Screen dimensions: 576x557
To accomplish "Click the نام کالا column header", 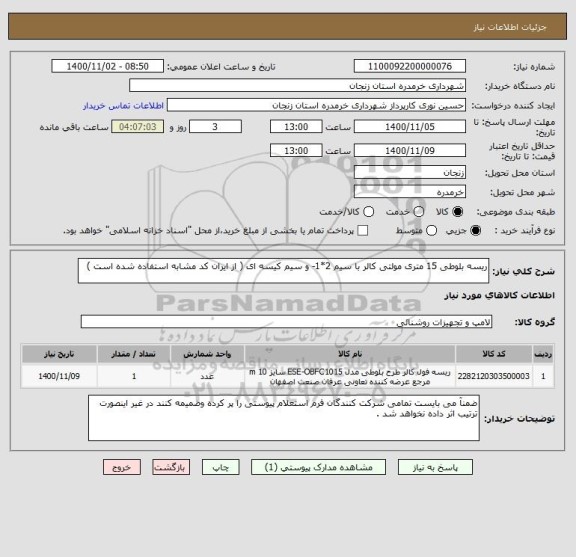I will point(350,354).
